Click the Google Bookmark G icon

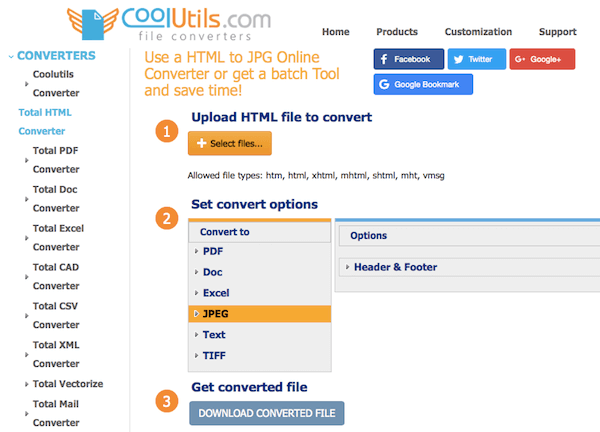point(384,84)
